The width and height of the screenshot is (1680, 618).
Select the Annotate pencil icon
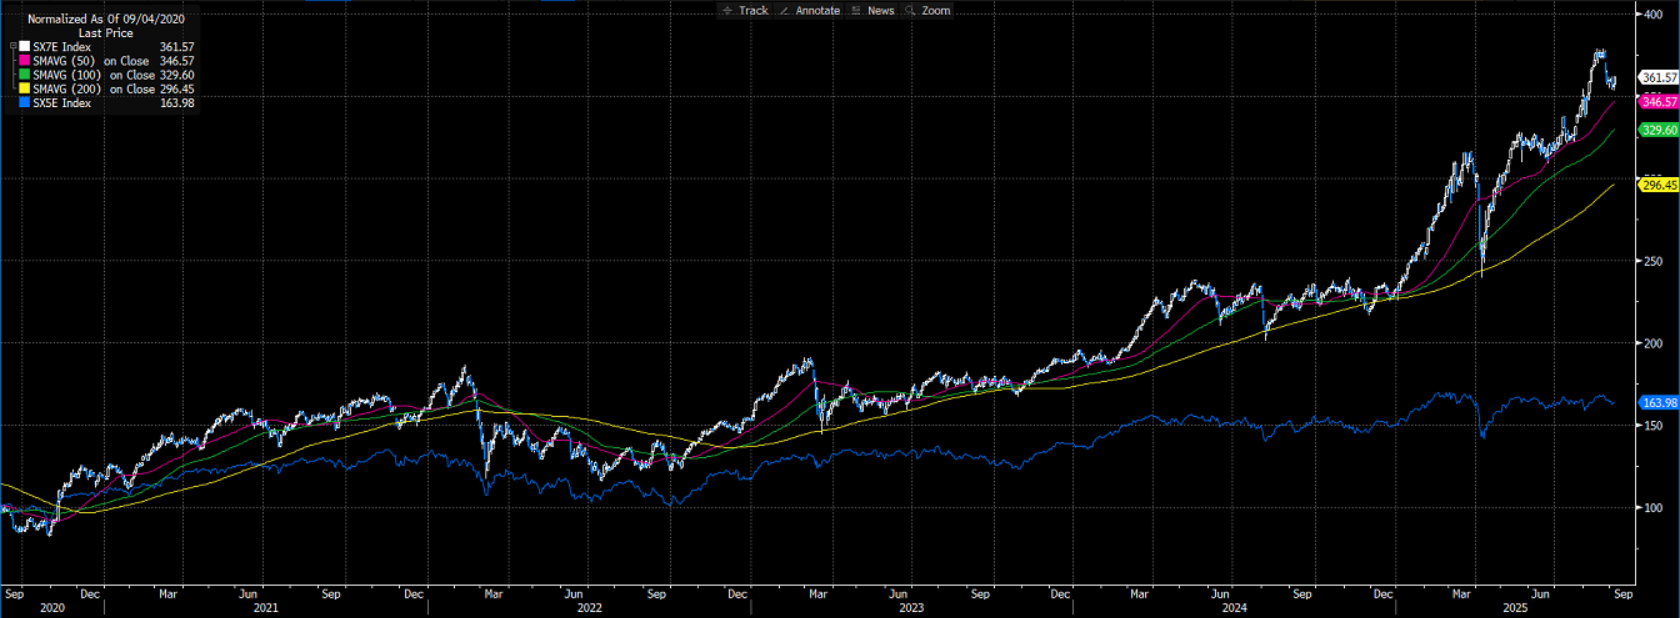[x=785, y=11]
